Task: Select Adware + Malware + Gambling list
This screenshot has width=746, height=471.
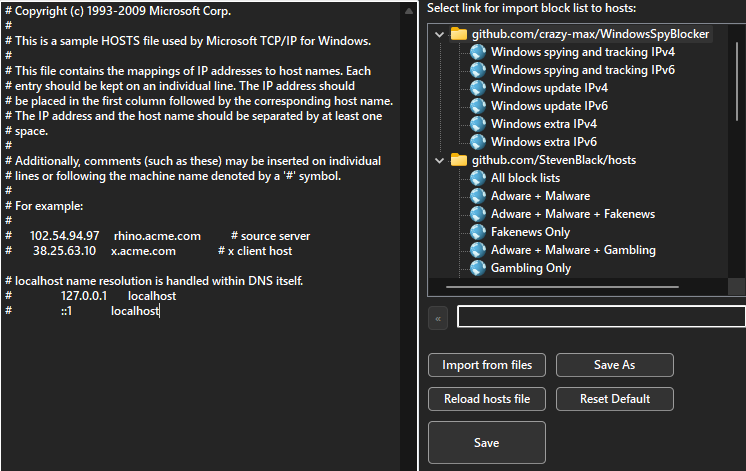Action: pyautogui.click(x=573, y=250)
